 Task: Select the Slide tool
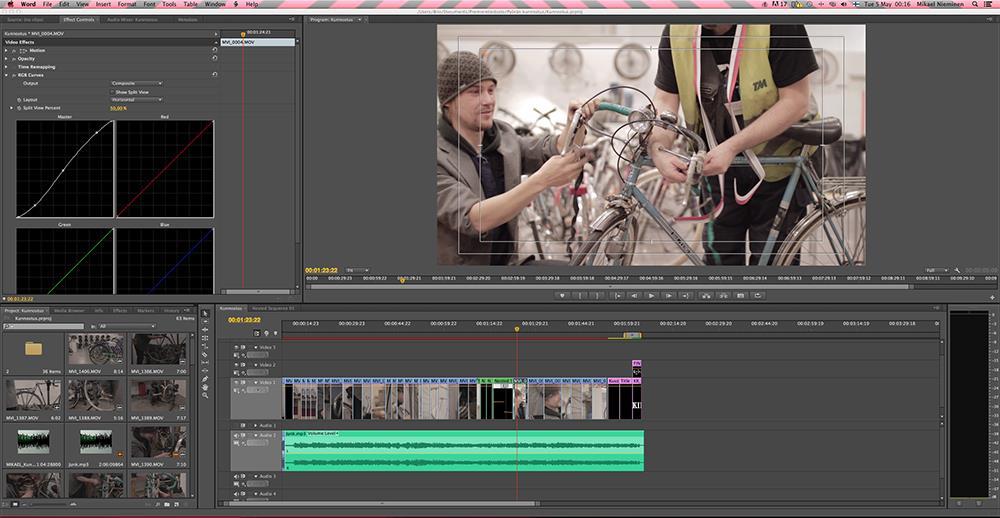[205, 371]
